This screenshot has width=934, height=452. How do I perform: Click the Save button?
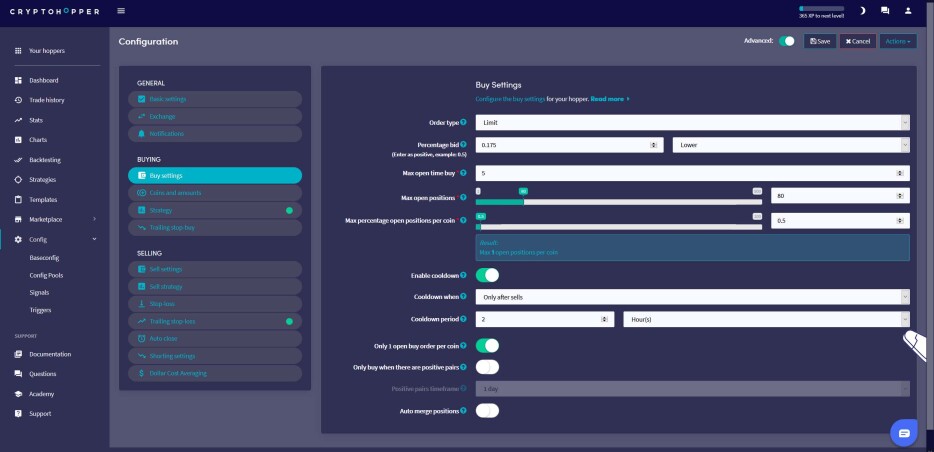tap(820, 41)
